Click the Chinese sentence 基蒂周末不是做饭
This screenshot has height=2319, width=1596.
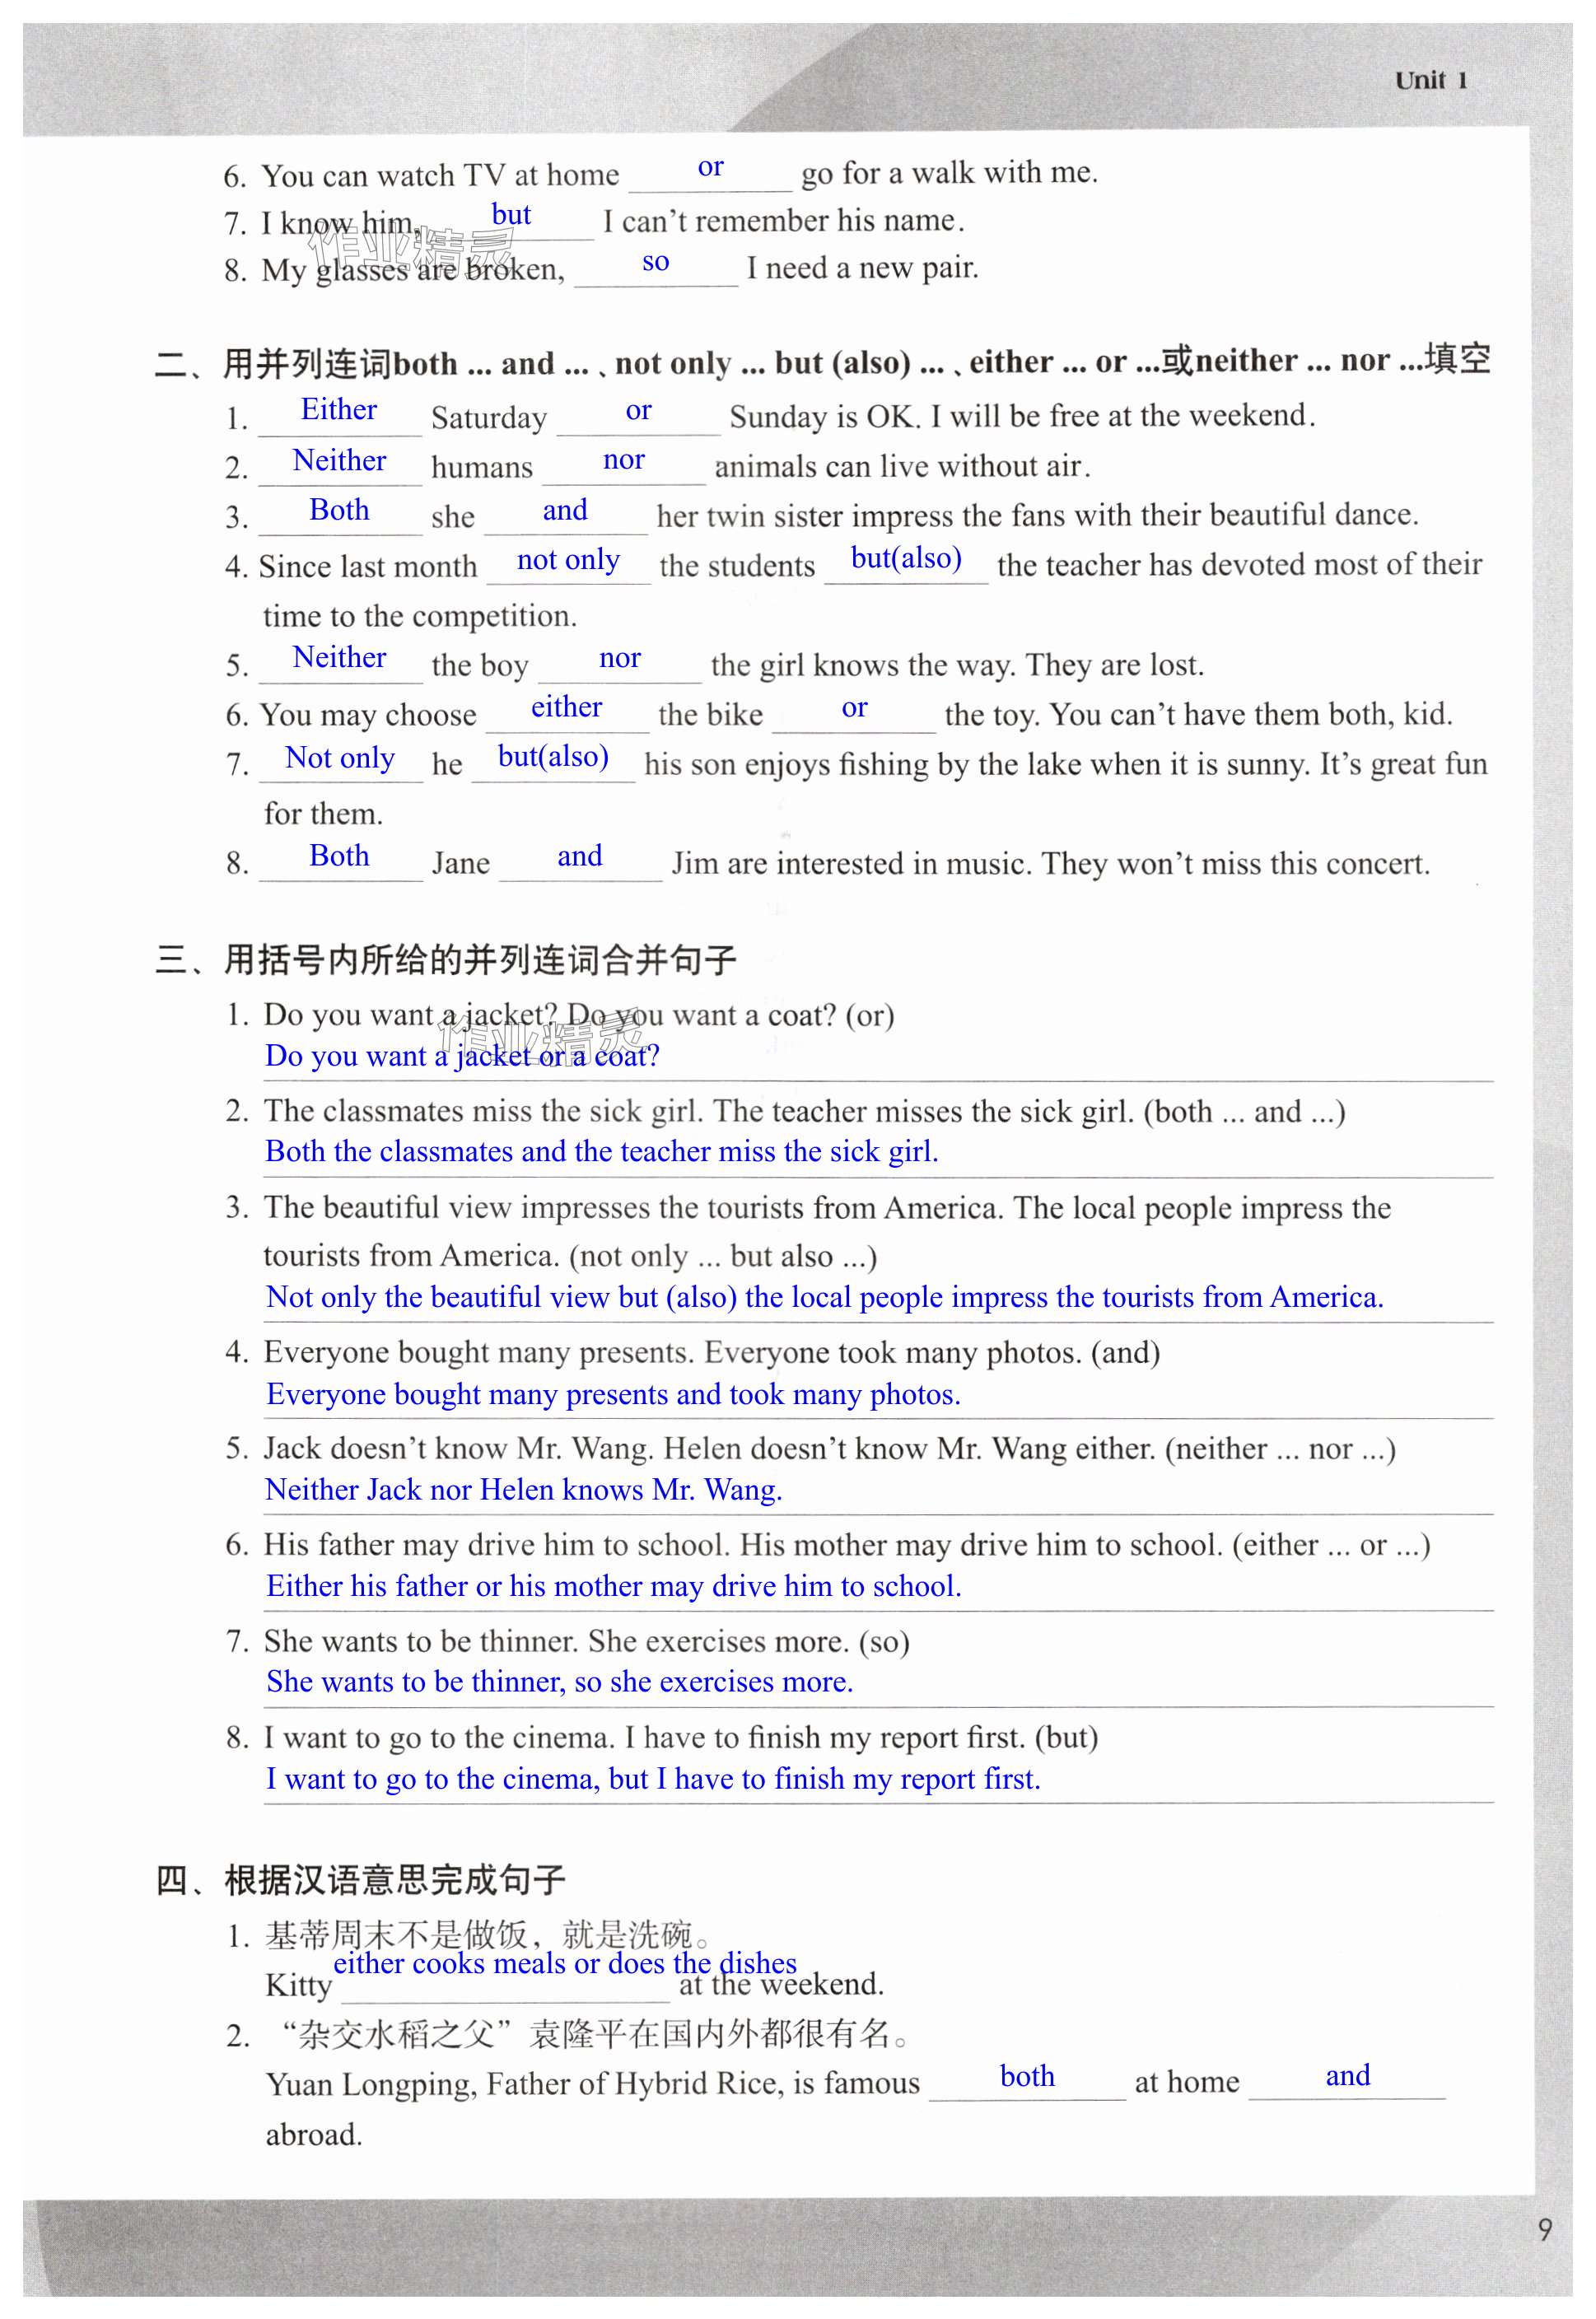490,1935
